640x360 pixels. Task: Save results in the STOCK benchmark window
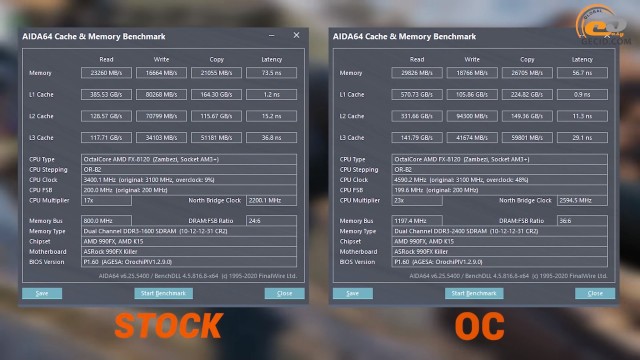42,293
